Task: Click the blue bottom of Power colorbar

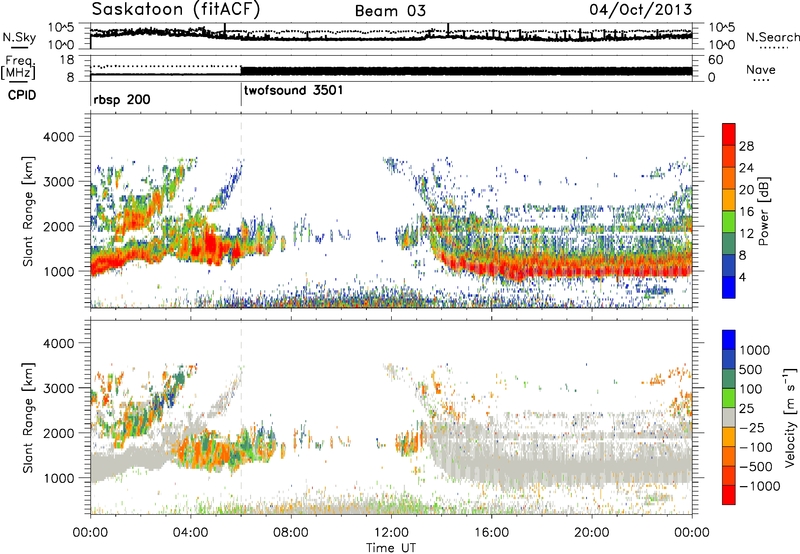Action: (729, 287)
